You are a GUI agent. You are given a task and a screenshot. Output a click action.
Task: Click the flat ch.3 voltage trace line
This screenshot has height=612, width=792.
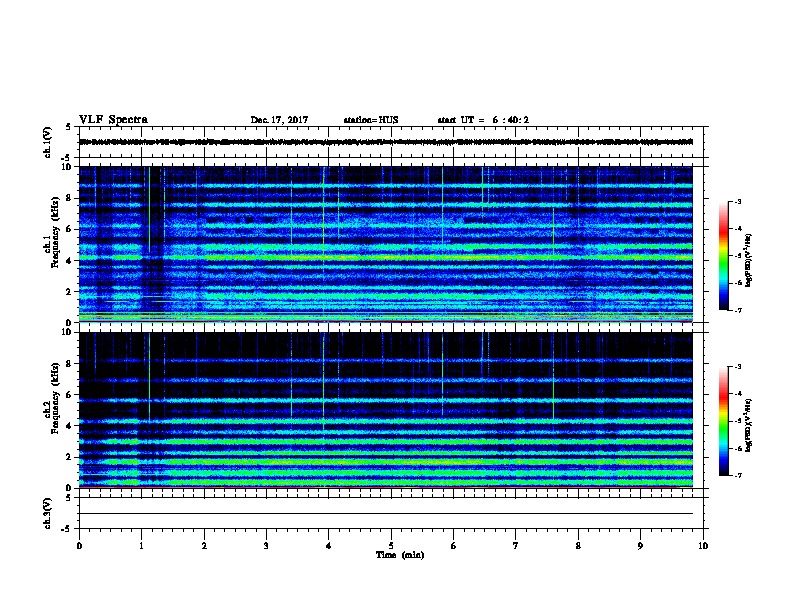click(386, 514)
